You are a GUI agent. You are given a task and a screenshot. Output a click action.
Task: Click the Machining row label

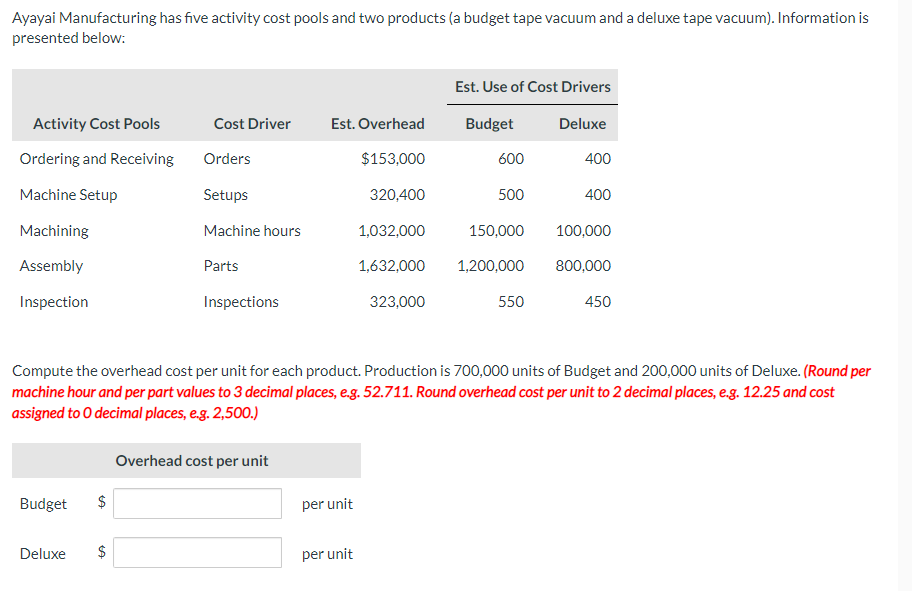[54, 230]
